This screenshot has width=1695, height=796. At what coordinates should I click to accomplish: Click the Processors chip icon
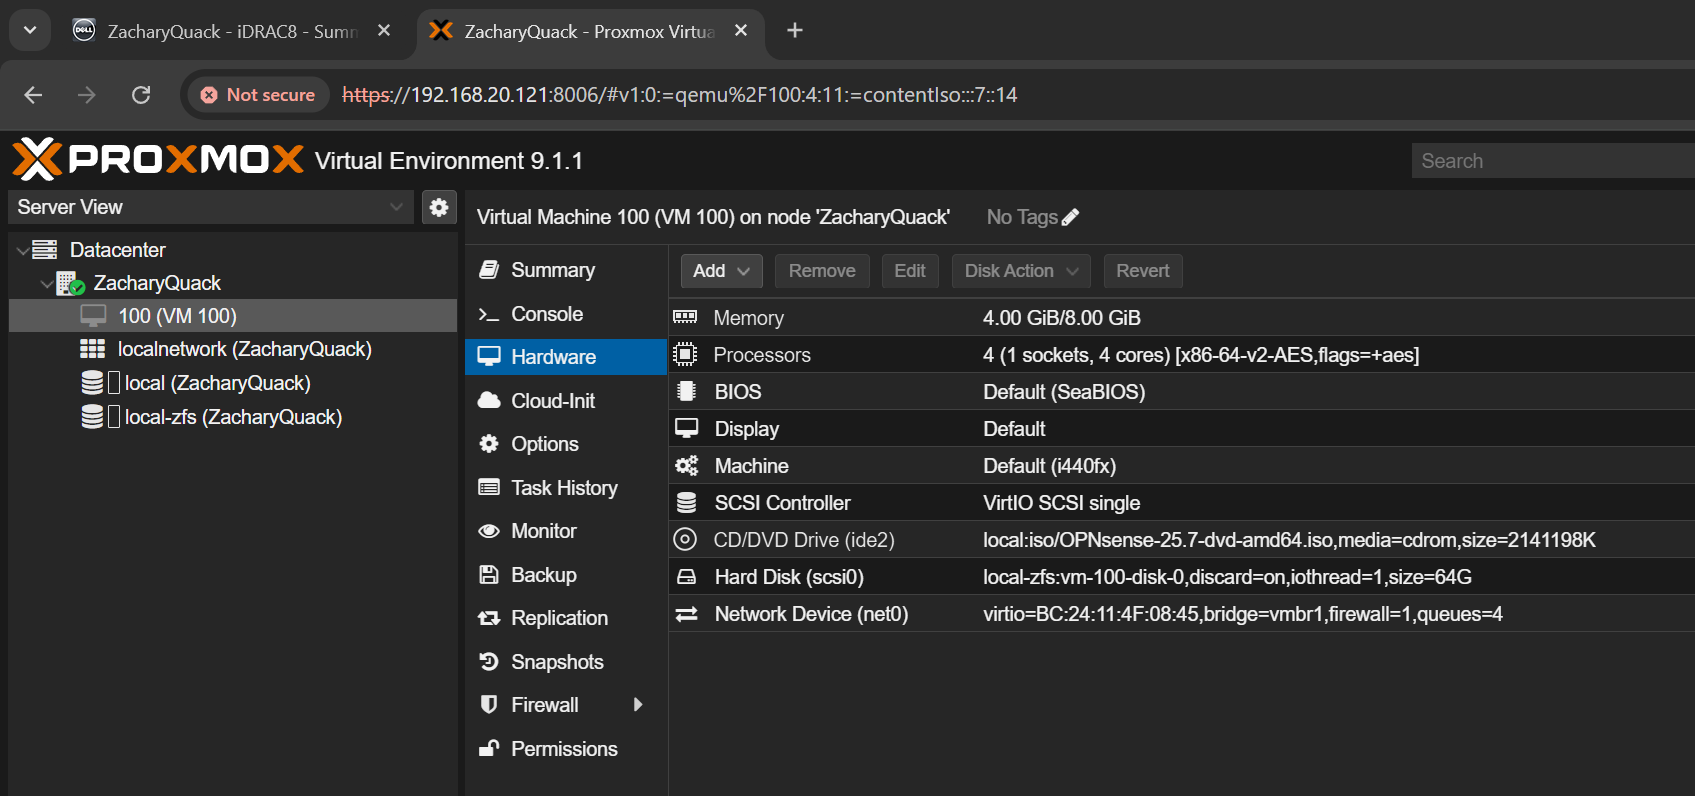tap(685, 355)
